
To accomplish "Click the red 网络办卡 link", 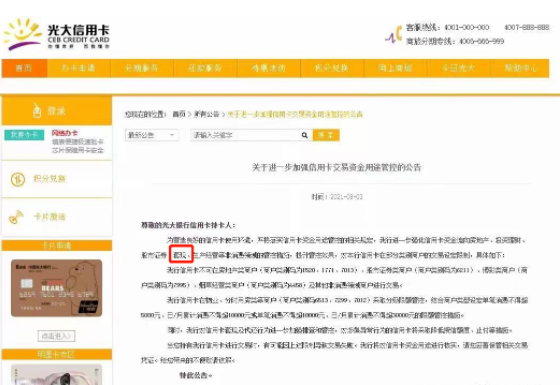I will tap(65, 133).
